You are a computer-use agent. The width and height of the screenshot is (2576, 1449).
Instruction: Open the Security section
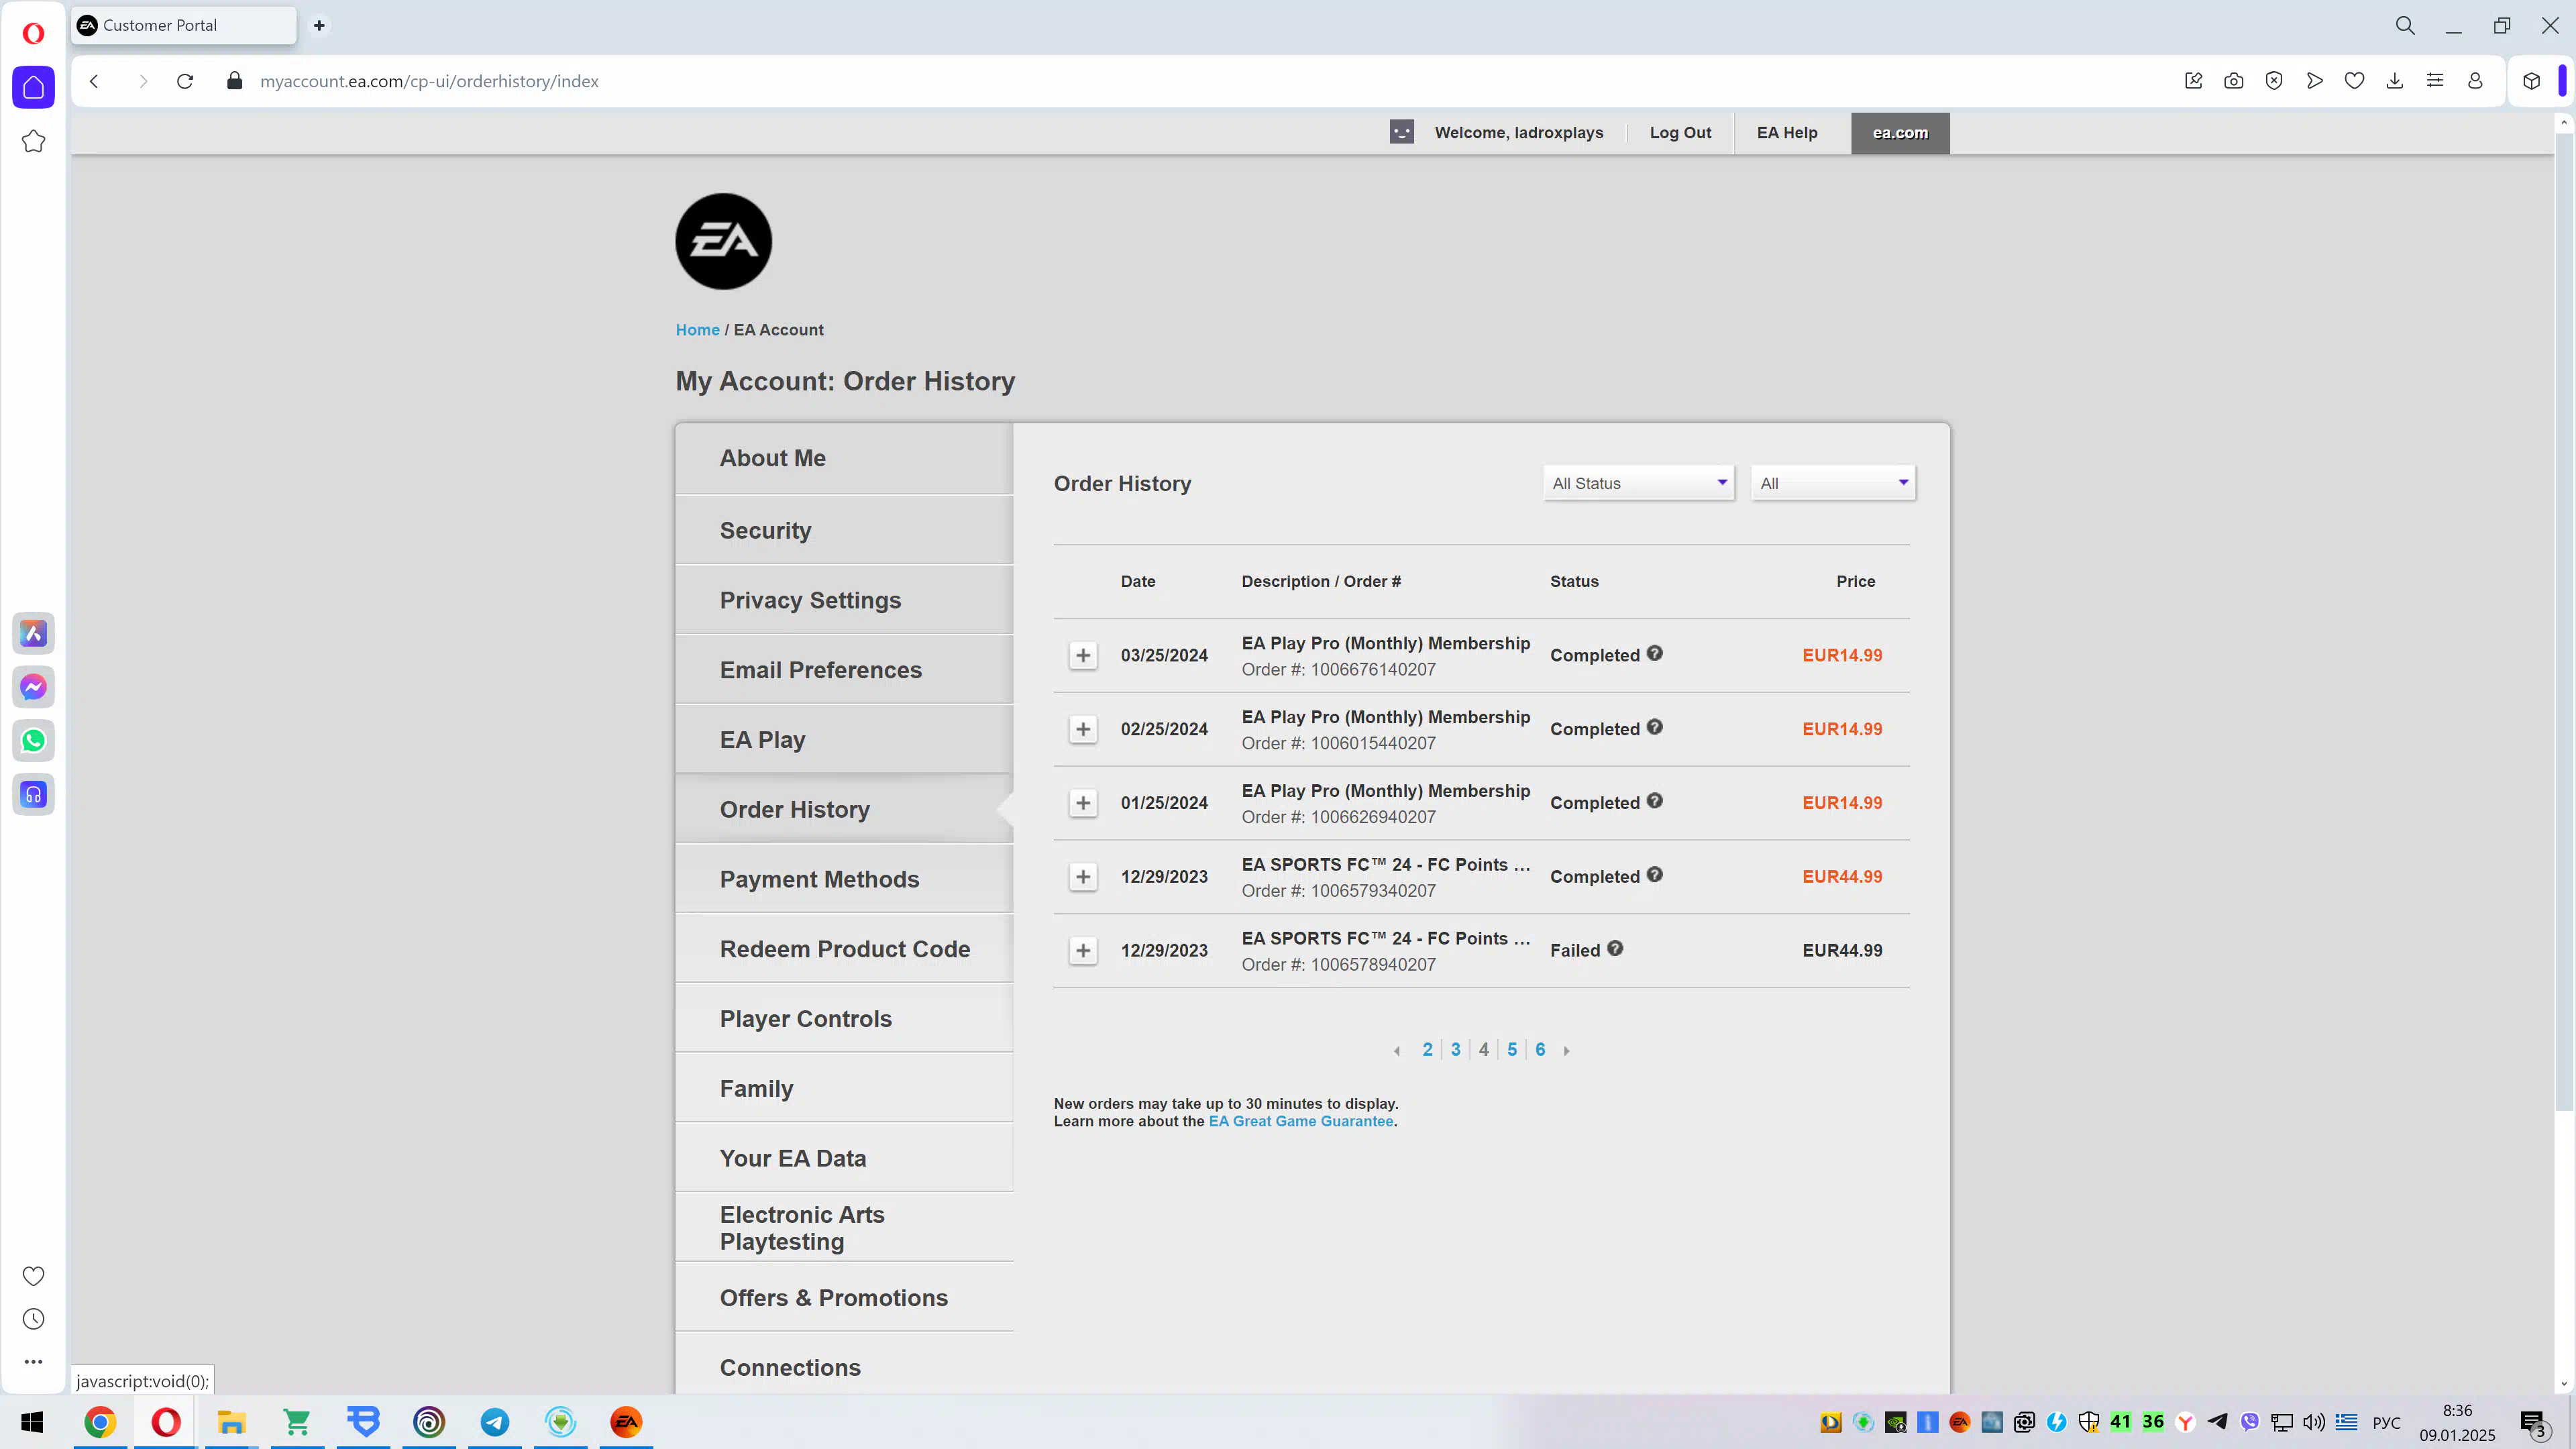tap(844, 530)
